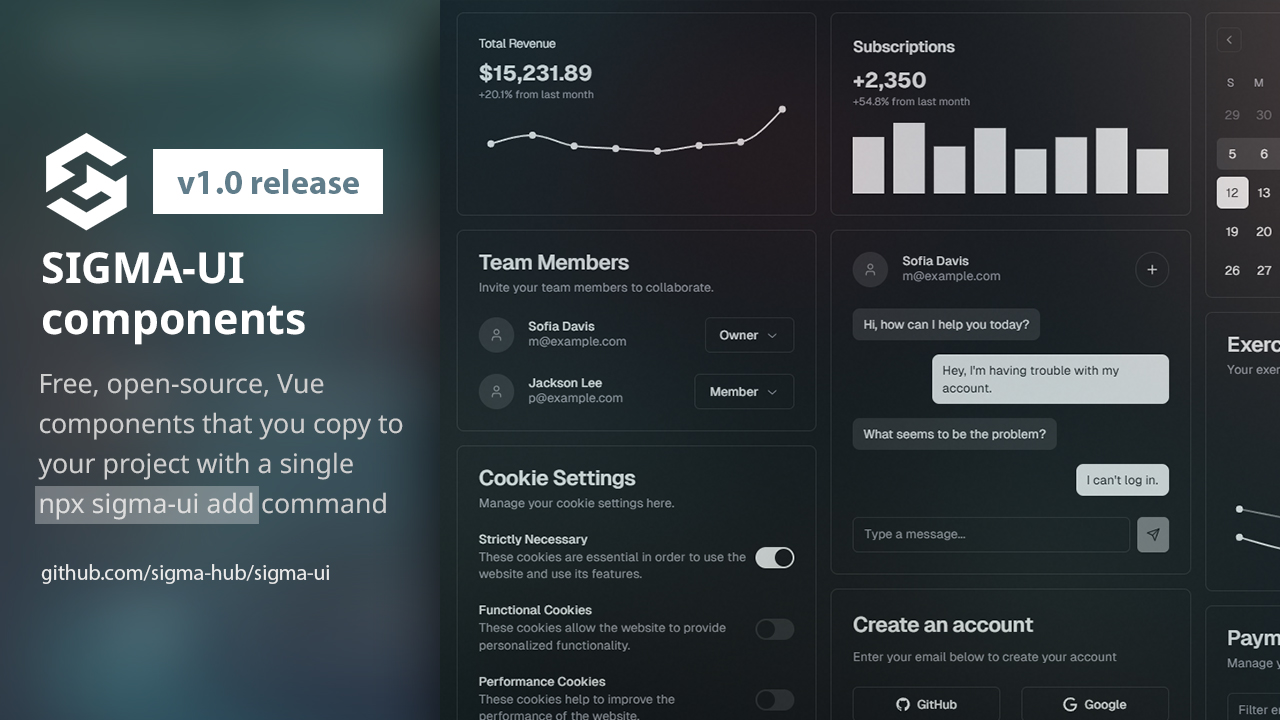
Task: Enable the Functional Cookies toggle
Action: click(774, 629)
